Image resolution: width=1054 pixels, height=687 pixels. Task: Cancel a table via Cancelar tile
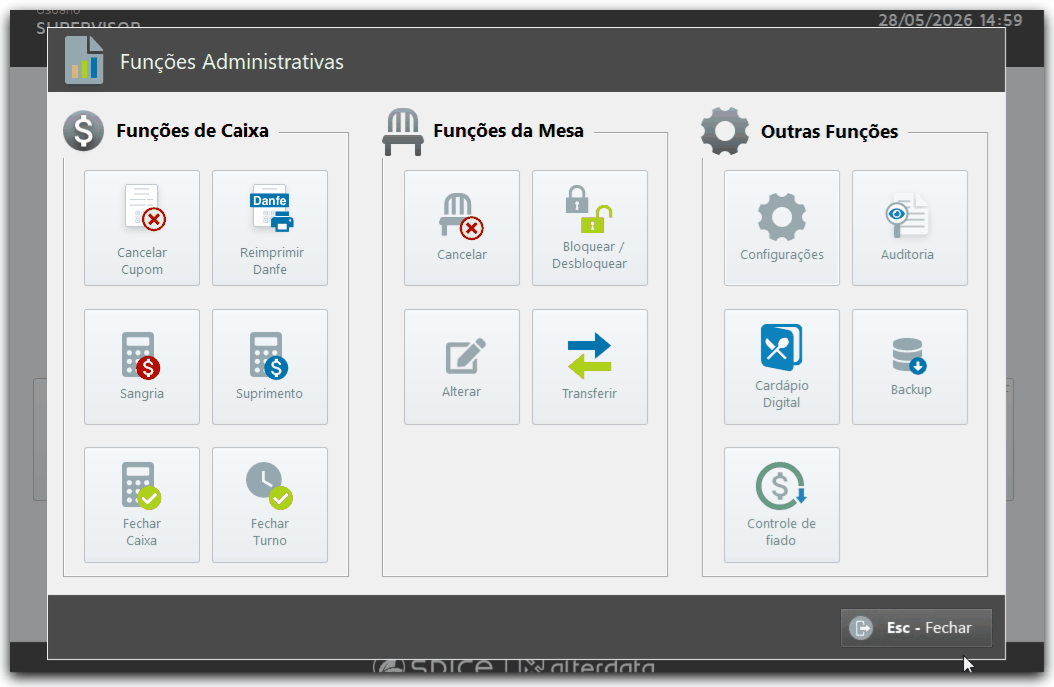[x=462, y=228]
